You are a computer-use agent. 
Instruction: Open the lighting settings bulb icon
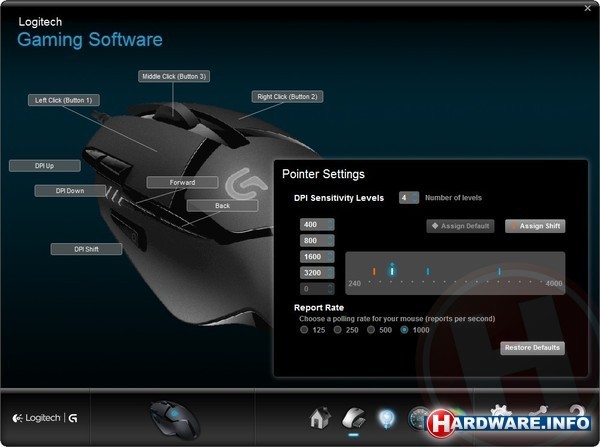pos(386,419)
